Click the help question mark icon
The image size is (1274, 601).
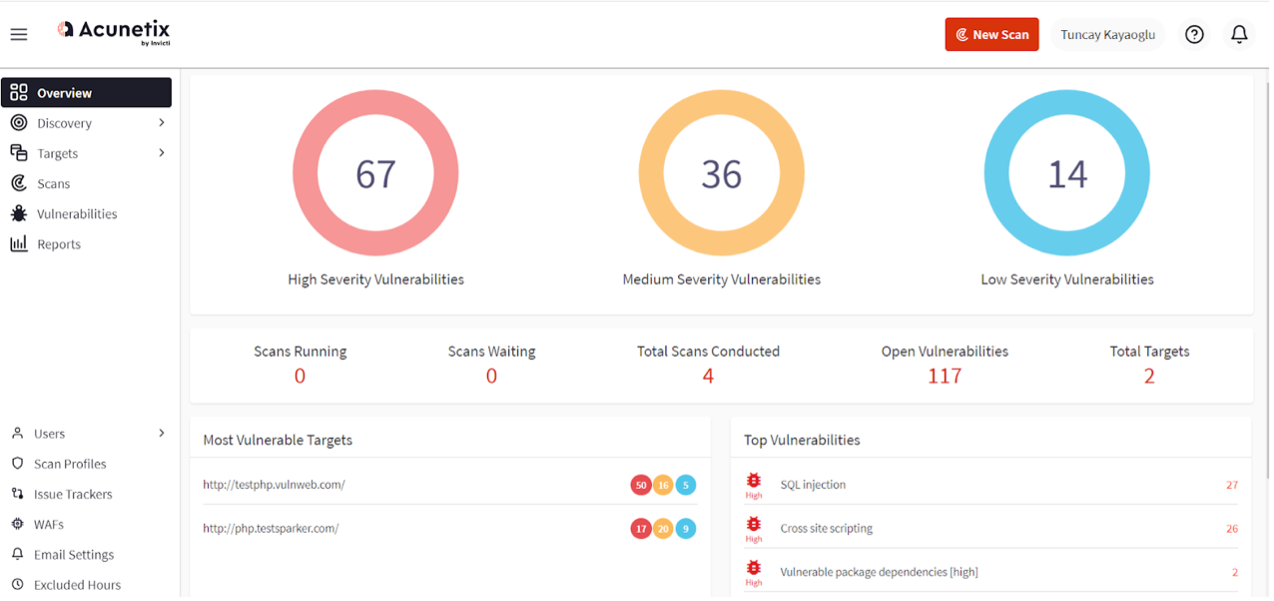pos(1194,35)
